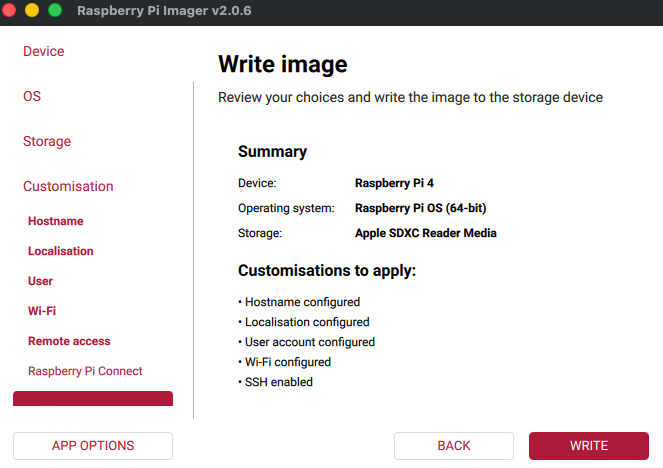The width and height of the screenshot is (663, 468).
Task: Select the OS step in sidebar
Action: coord(32,96)
